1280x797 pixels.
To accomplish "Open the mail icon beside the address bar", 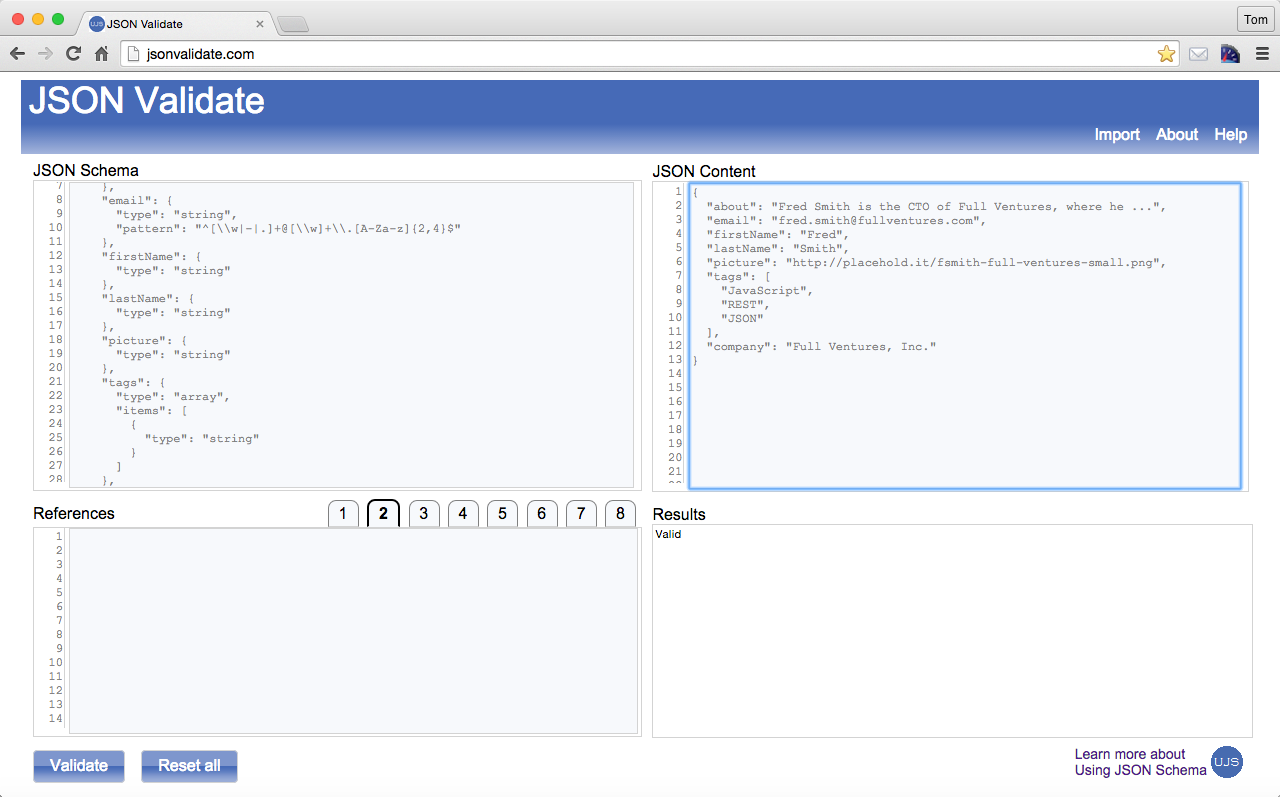I will point(1198,53).
